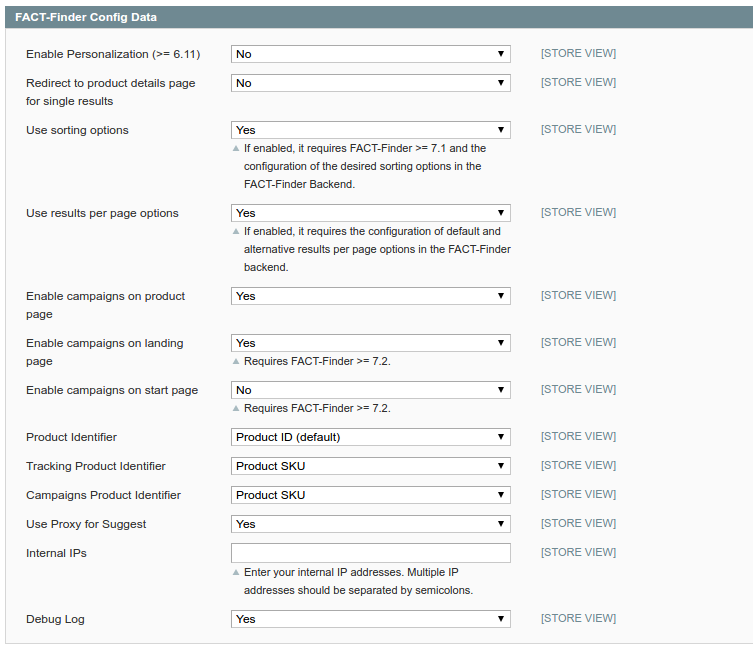
Task: Click the Use Proxy for Suggest label
Action: pos(86,524)
